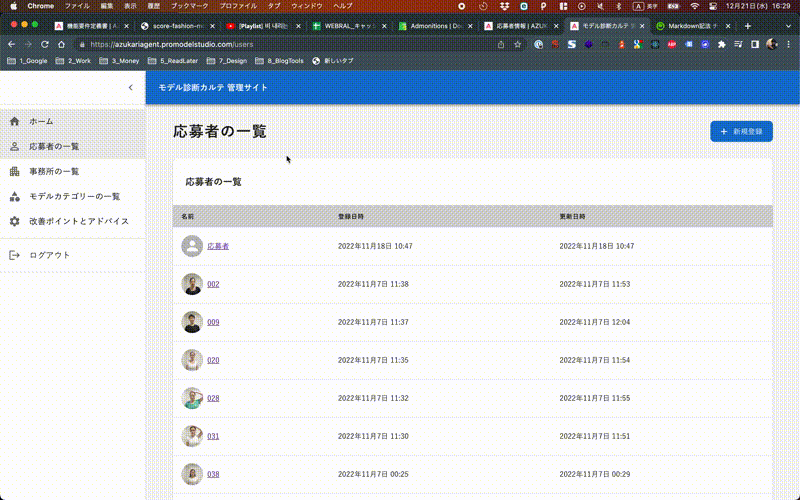
Task: Click the share icon in address bar
Action: pyautogui.click(x=501, y=44)
